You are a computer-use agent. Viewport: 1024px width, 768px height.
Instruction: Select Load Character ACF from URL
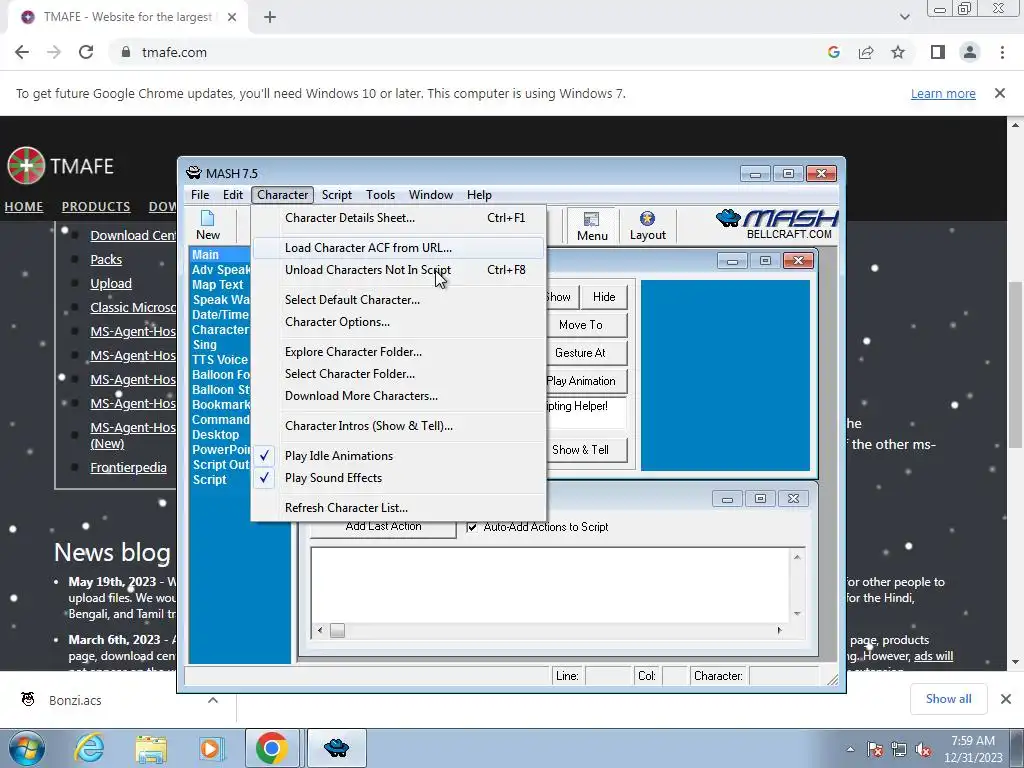(x=398, y=248)
